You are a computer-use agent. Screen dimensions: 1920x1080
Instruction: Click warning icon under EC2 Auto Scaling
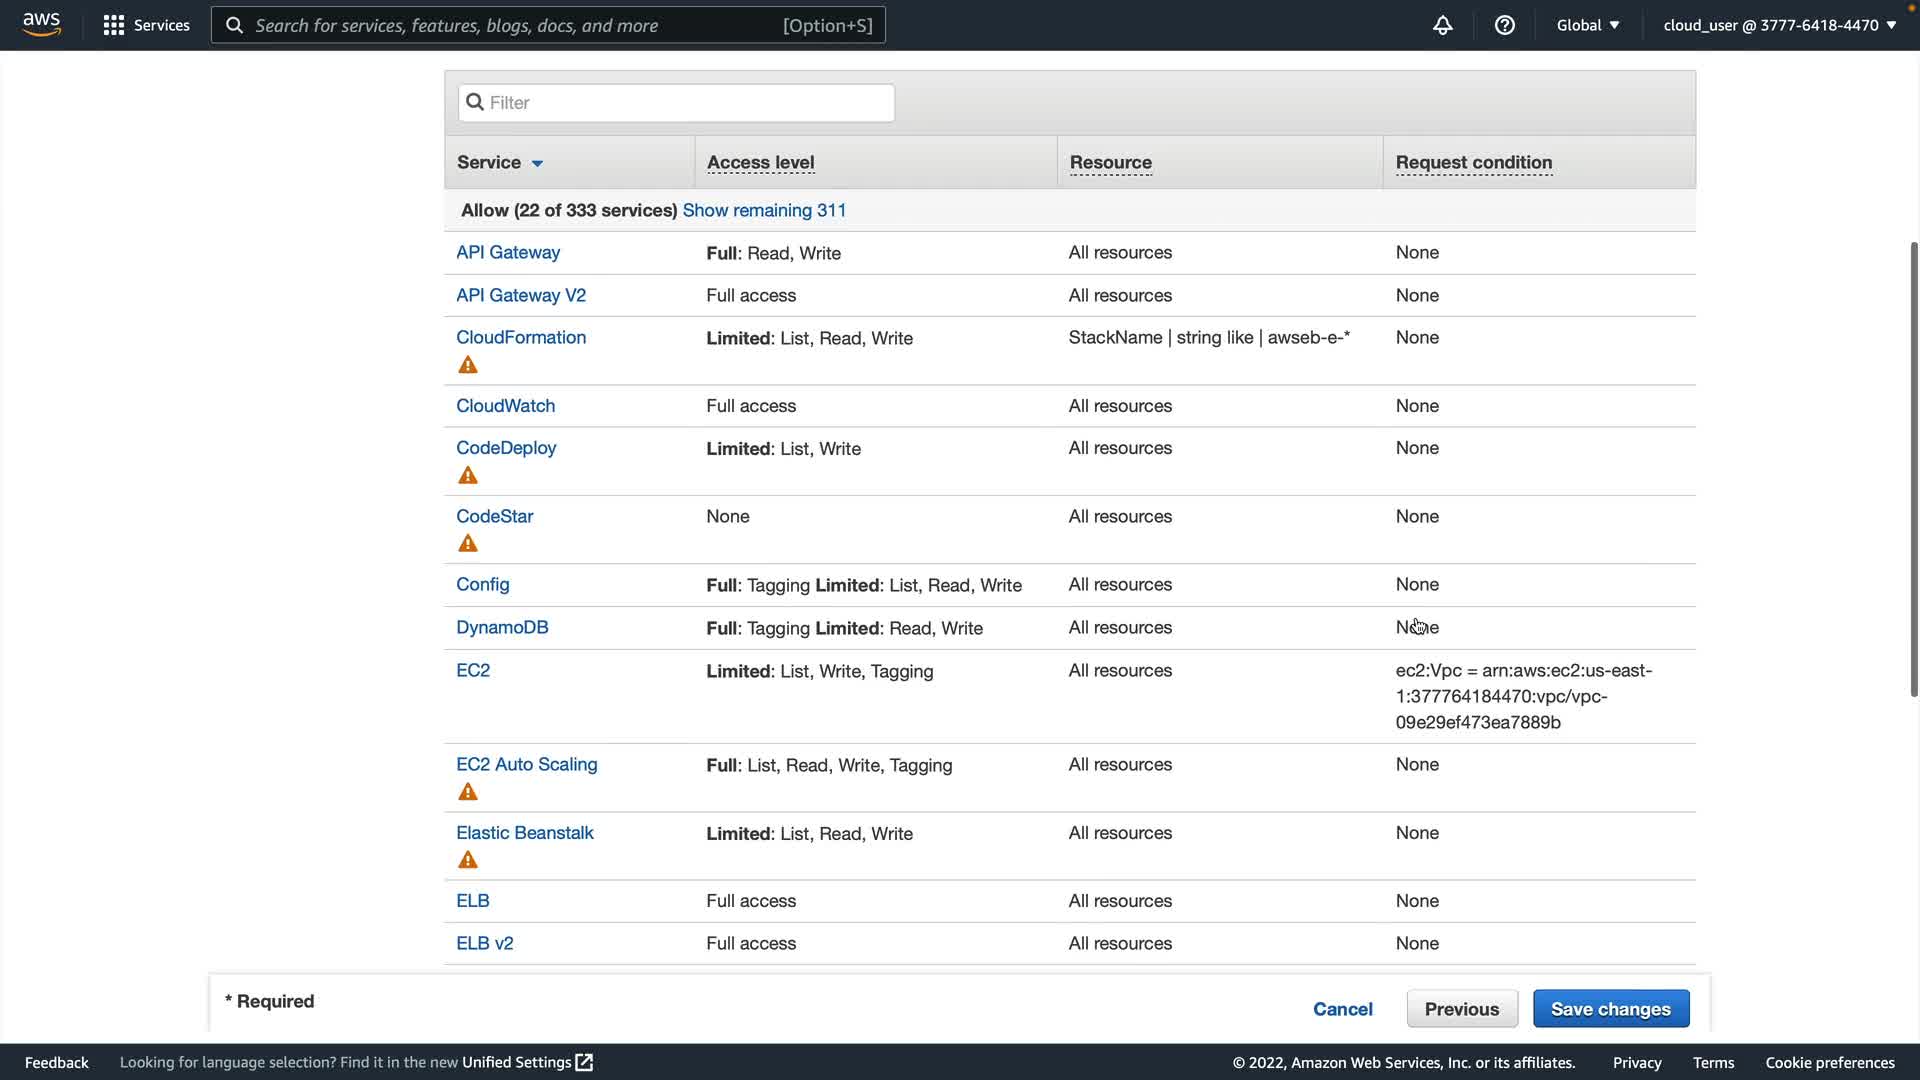[467, 792]
